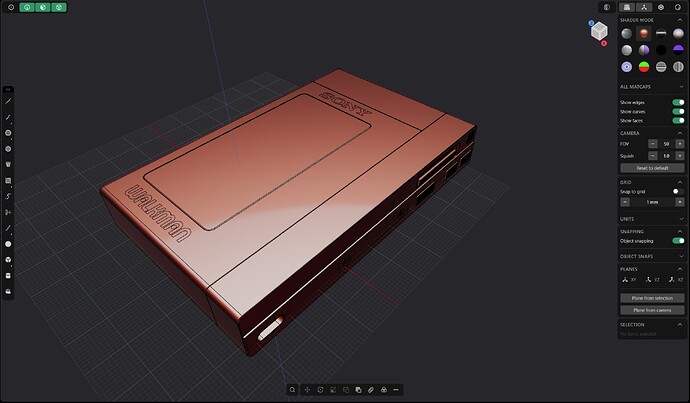Click the Reset to default button
This screenshot has width=690, height=403.
click(652, 168)
